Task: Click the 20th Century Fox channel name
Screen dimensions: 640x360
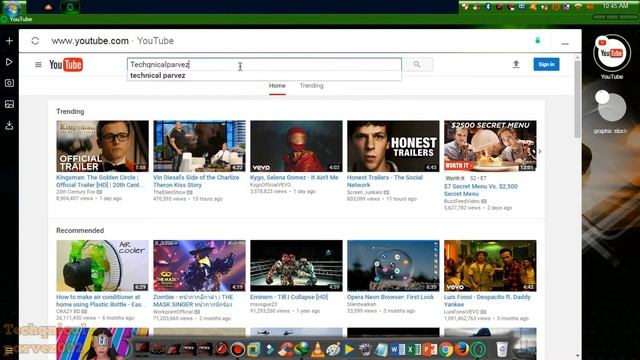Action: point(76,192)
